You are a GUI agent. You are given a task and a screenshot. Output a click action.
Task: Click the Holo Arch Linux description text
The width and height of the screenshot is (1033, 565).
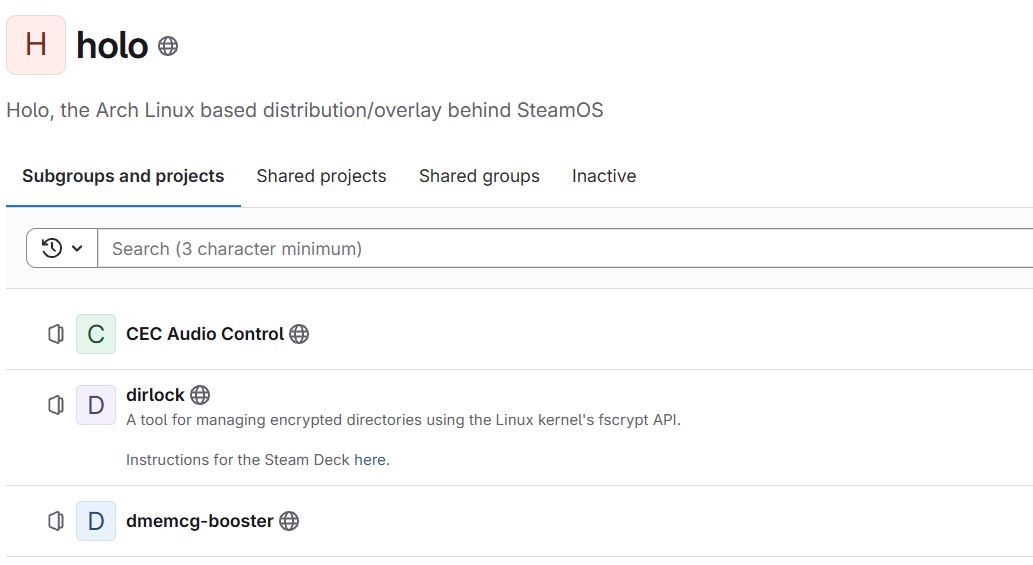click(304, 110)
